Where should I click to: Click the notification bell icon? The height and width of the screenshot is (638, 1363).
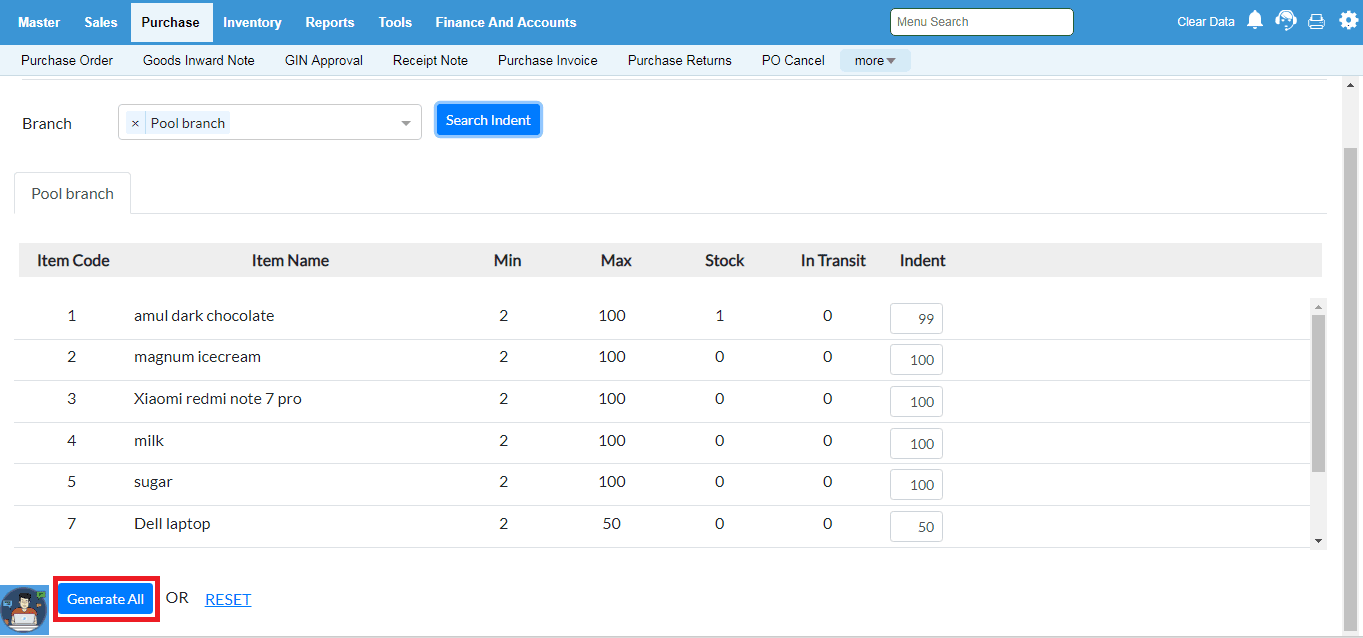(1255, 21)
